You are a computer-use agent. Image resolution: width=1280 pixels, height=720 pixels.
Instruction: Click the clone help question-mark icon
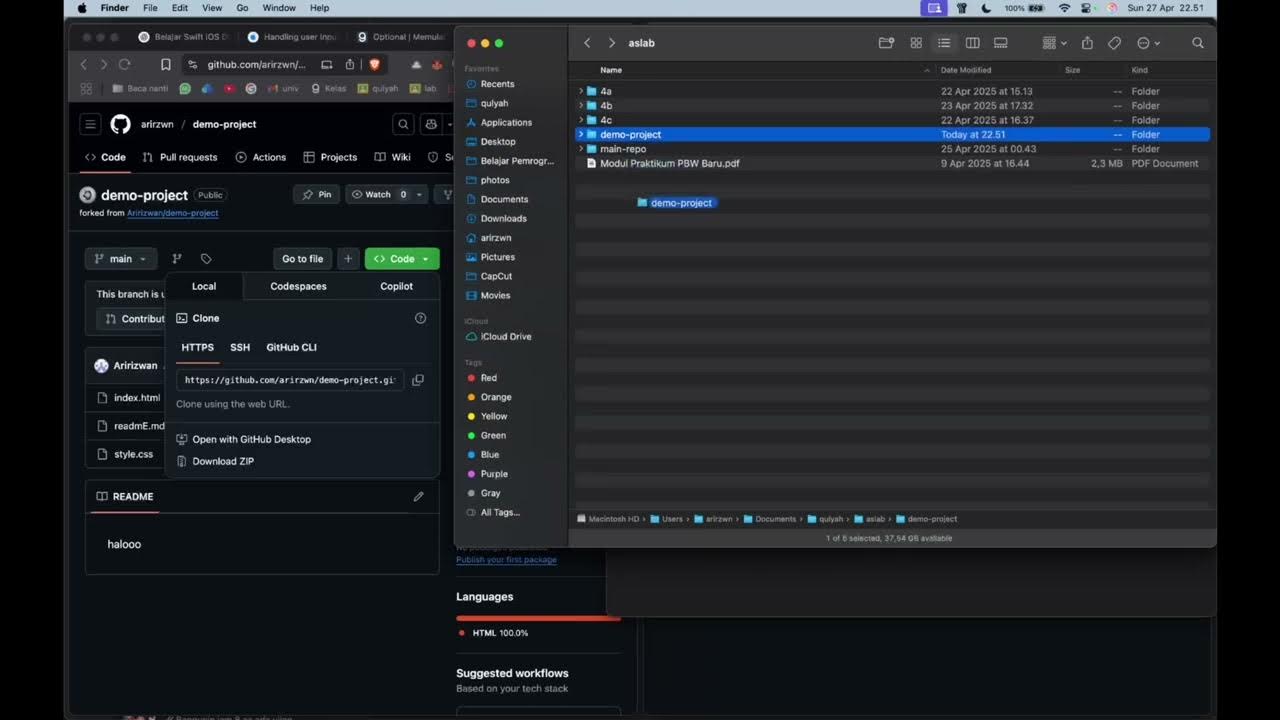point(420,318)
